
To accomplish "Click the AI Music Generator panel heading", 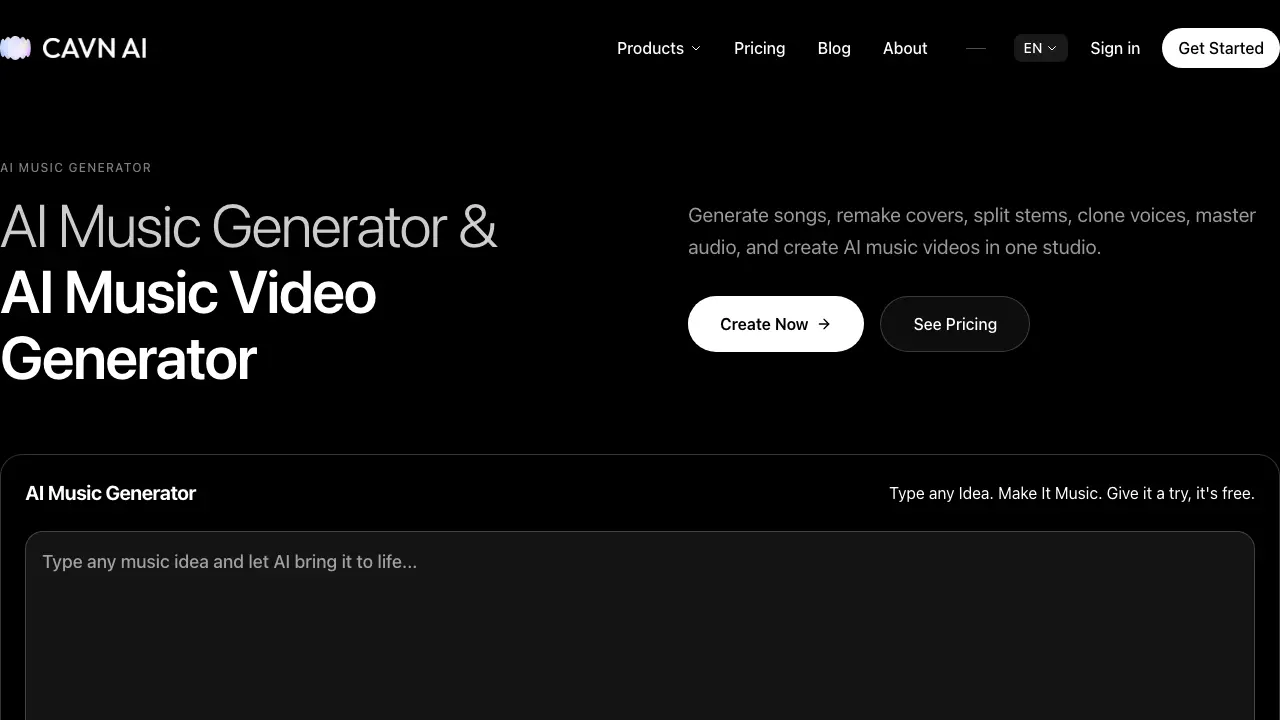I will tap(111, 493).
